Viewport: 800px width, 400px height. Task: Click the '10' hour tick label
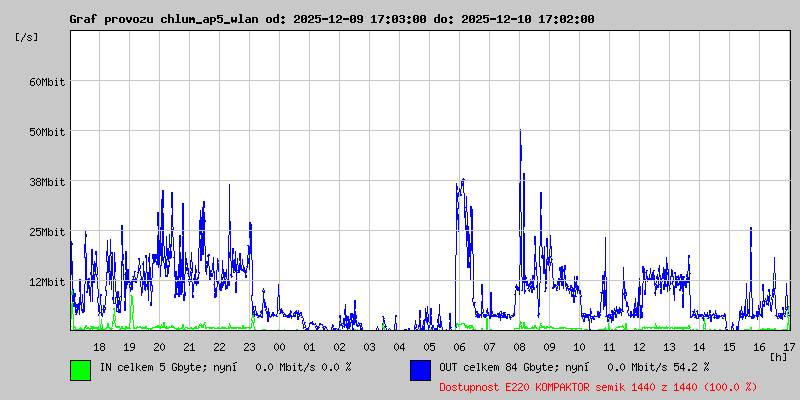coord(579,347)
